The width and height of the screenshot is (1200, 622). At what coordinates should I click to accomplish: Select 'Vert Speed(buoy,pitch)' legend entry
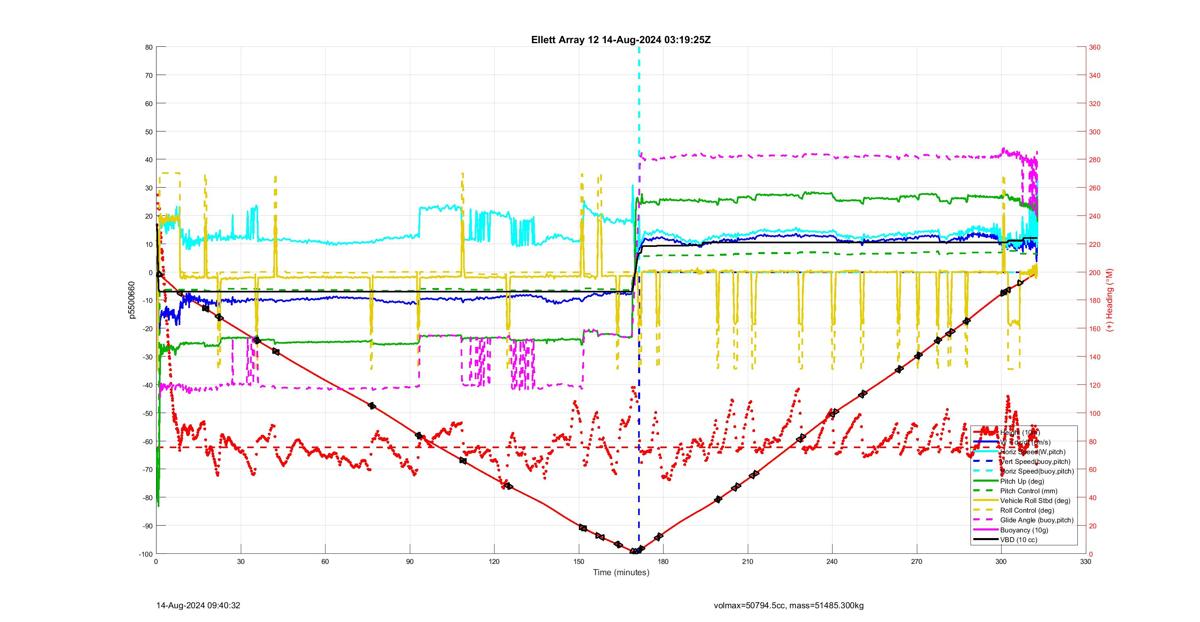[x=1035, y=461]
